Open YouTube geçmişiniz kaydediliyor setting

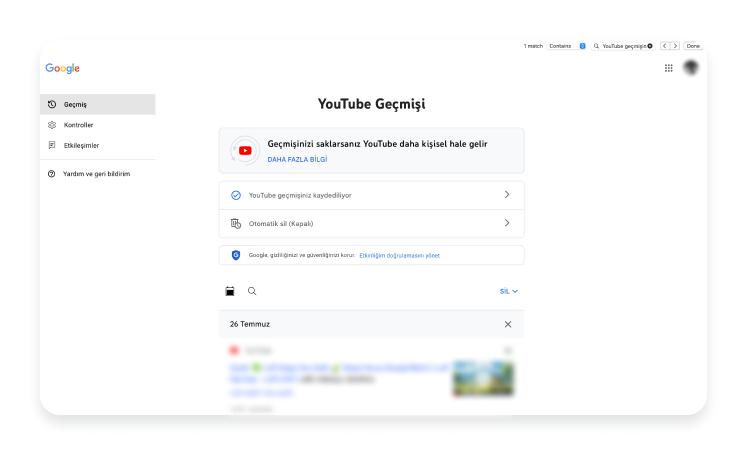(x=372, y=195)
